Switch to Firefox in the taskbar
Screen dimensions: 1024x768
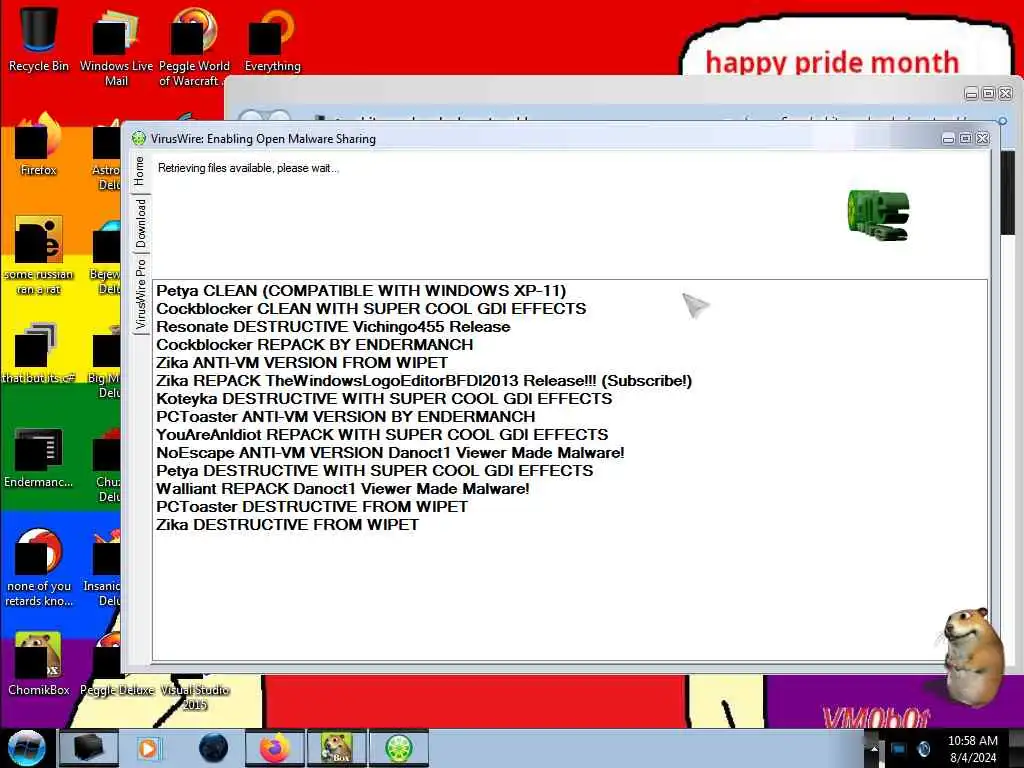[x=274, y=748]
